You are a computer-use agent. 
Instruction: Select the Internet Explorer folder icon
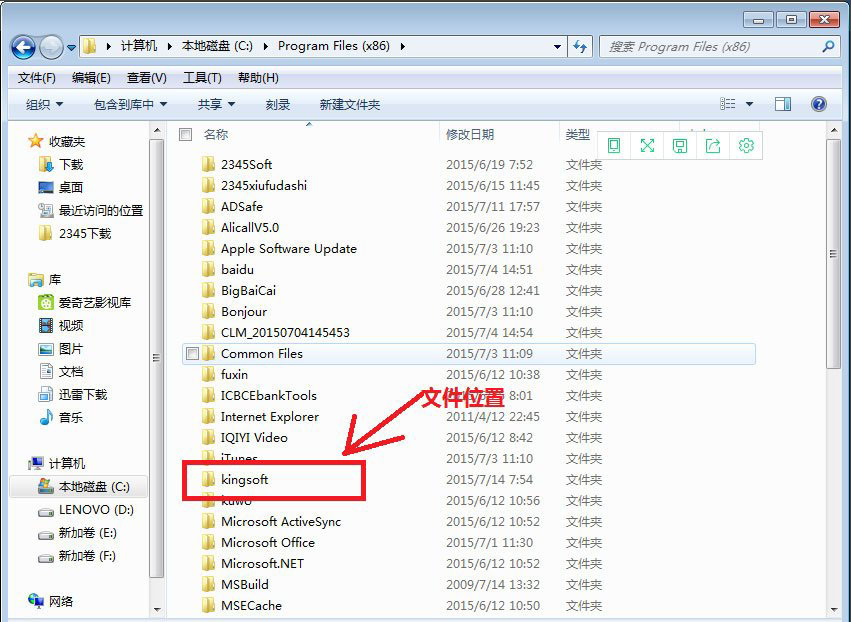[208, 416]
